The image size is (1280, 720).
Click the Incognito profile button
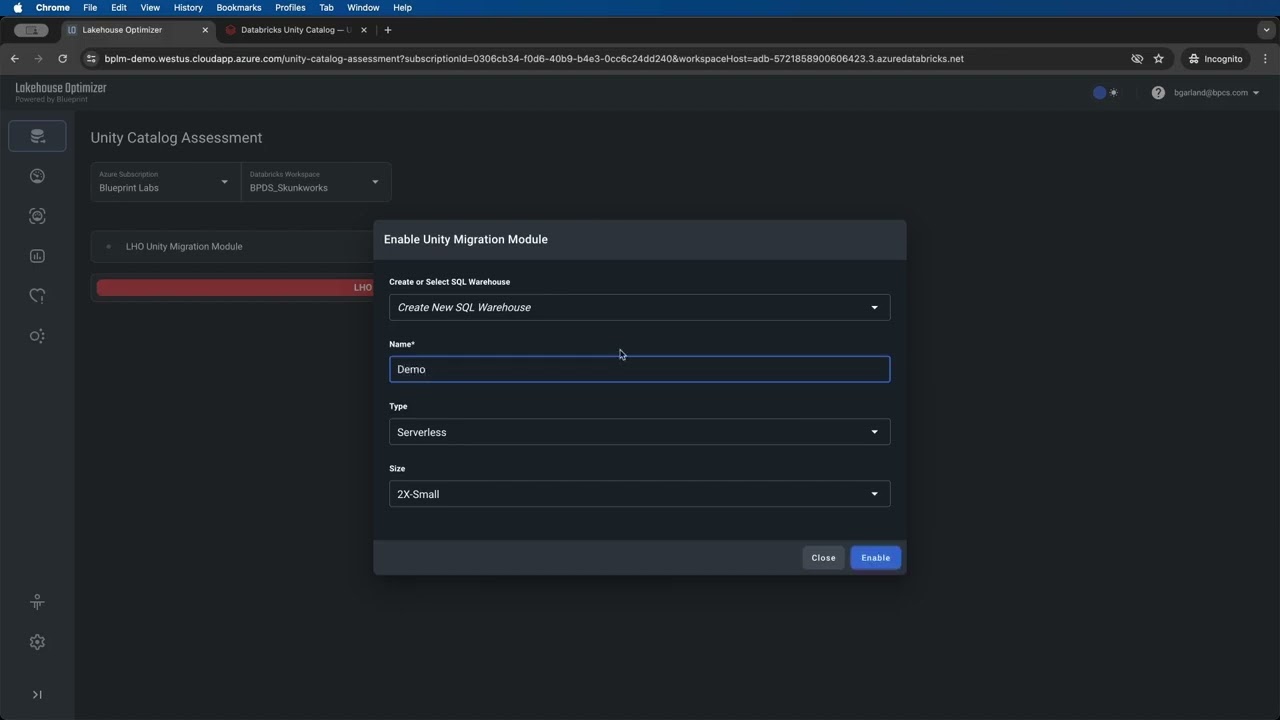click(x=1215, y=59)
